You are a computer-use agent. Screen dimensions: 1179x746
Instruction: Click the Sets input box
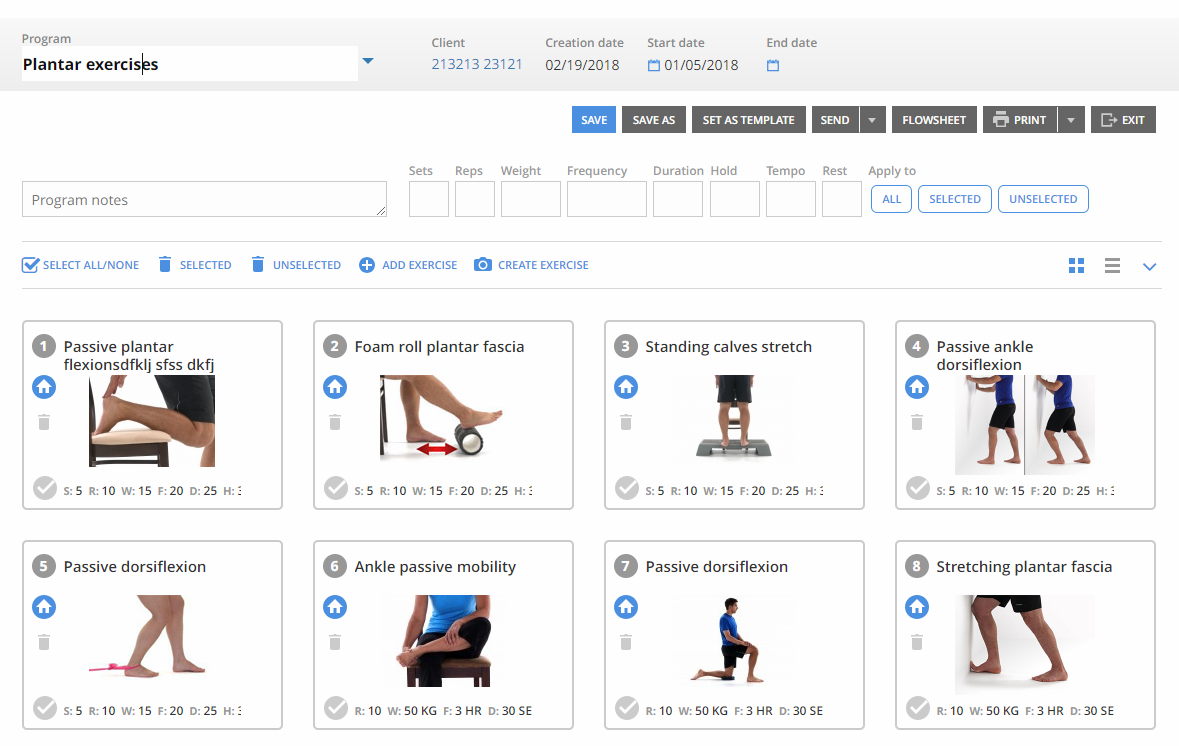[429, 199]
